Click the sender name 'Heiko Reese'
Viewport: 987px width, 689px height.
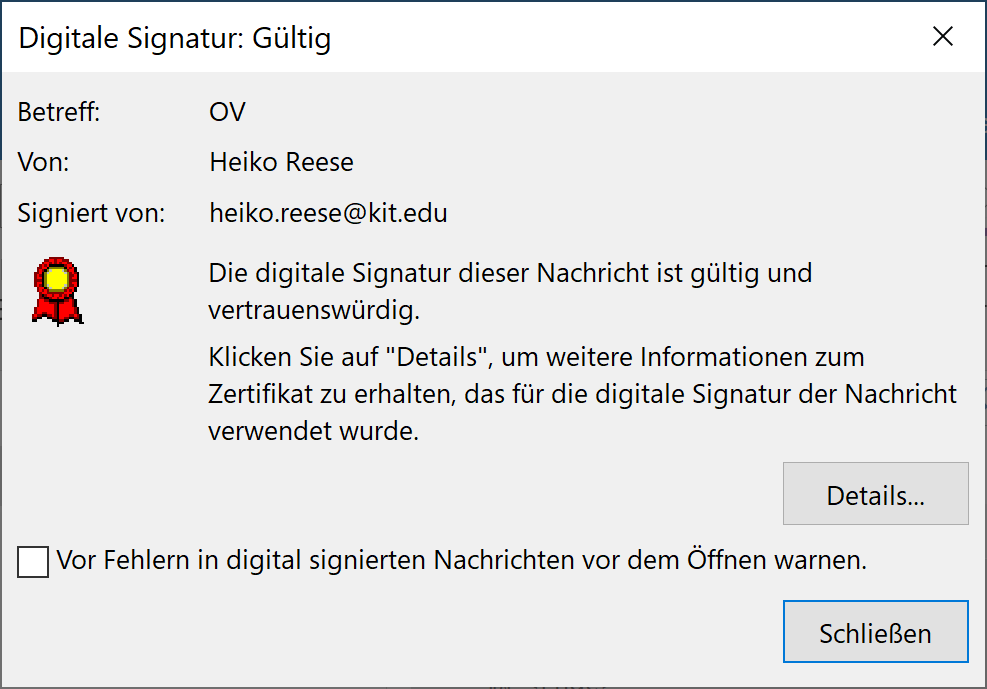pos(281,162)
